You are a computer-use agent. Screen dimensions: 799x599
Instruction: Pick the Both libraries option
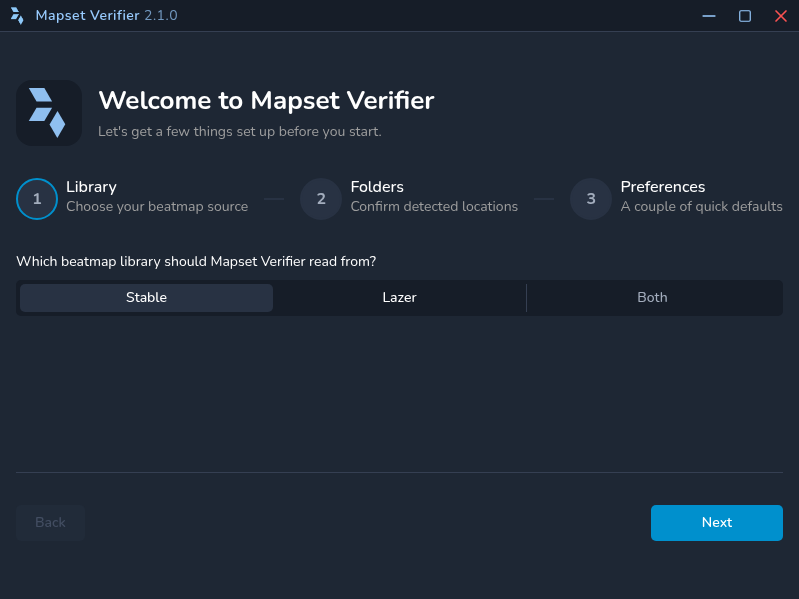pyautogui.click(x=652, y=297)
